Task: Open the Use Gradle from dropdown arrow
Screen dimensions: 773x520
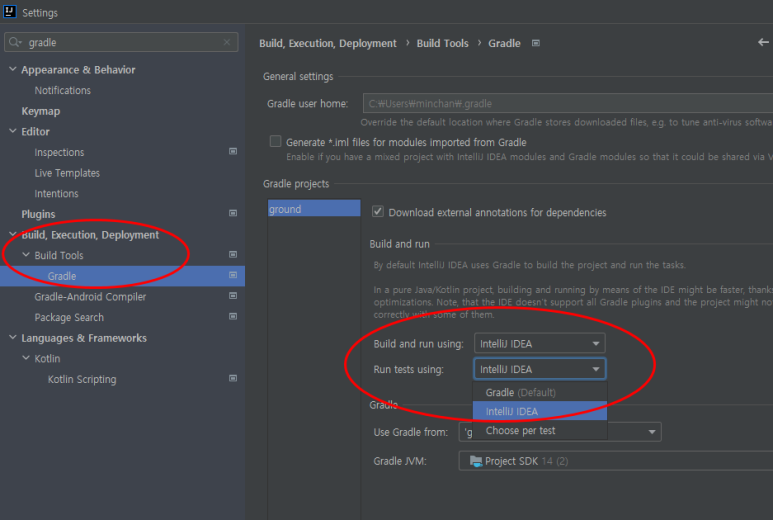Action: coord(652,432)
